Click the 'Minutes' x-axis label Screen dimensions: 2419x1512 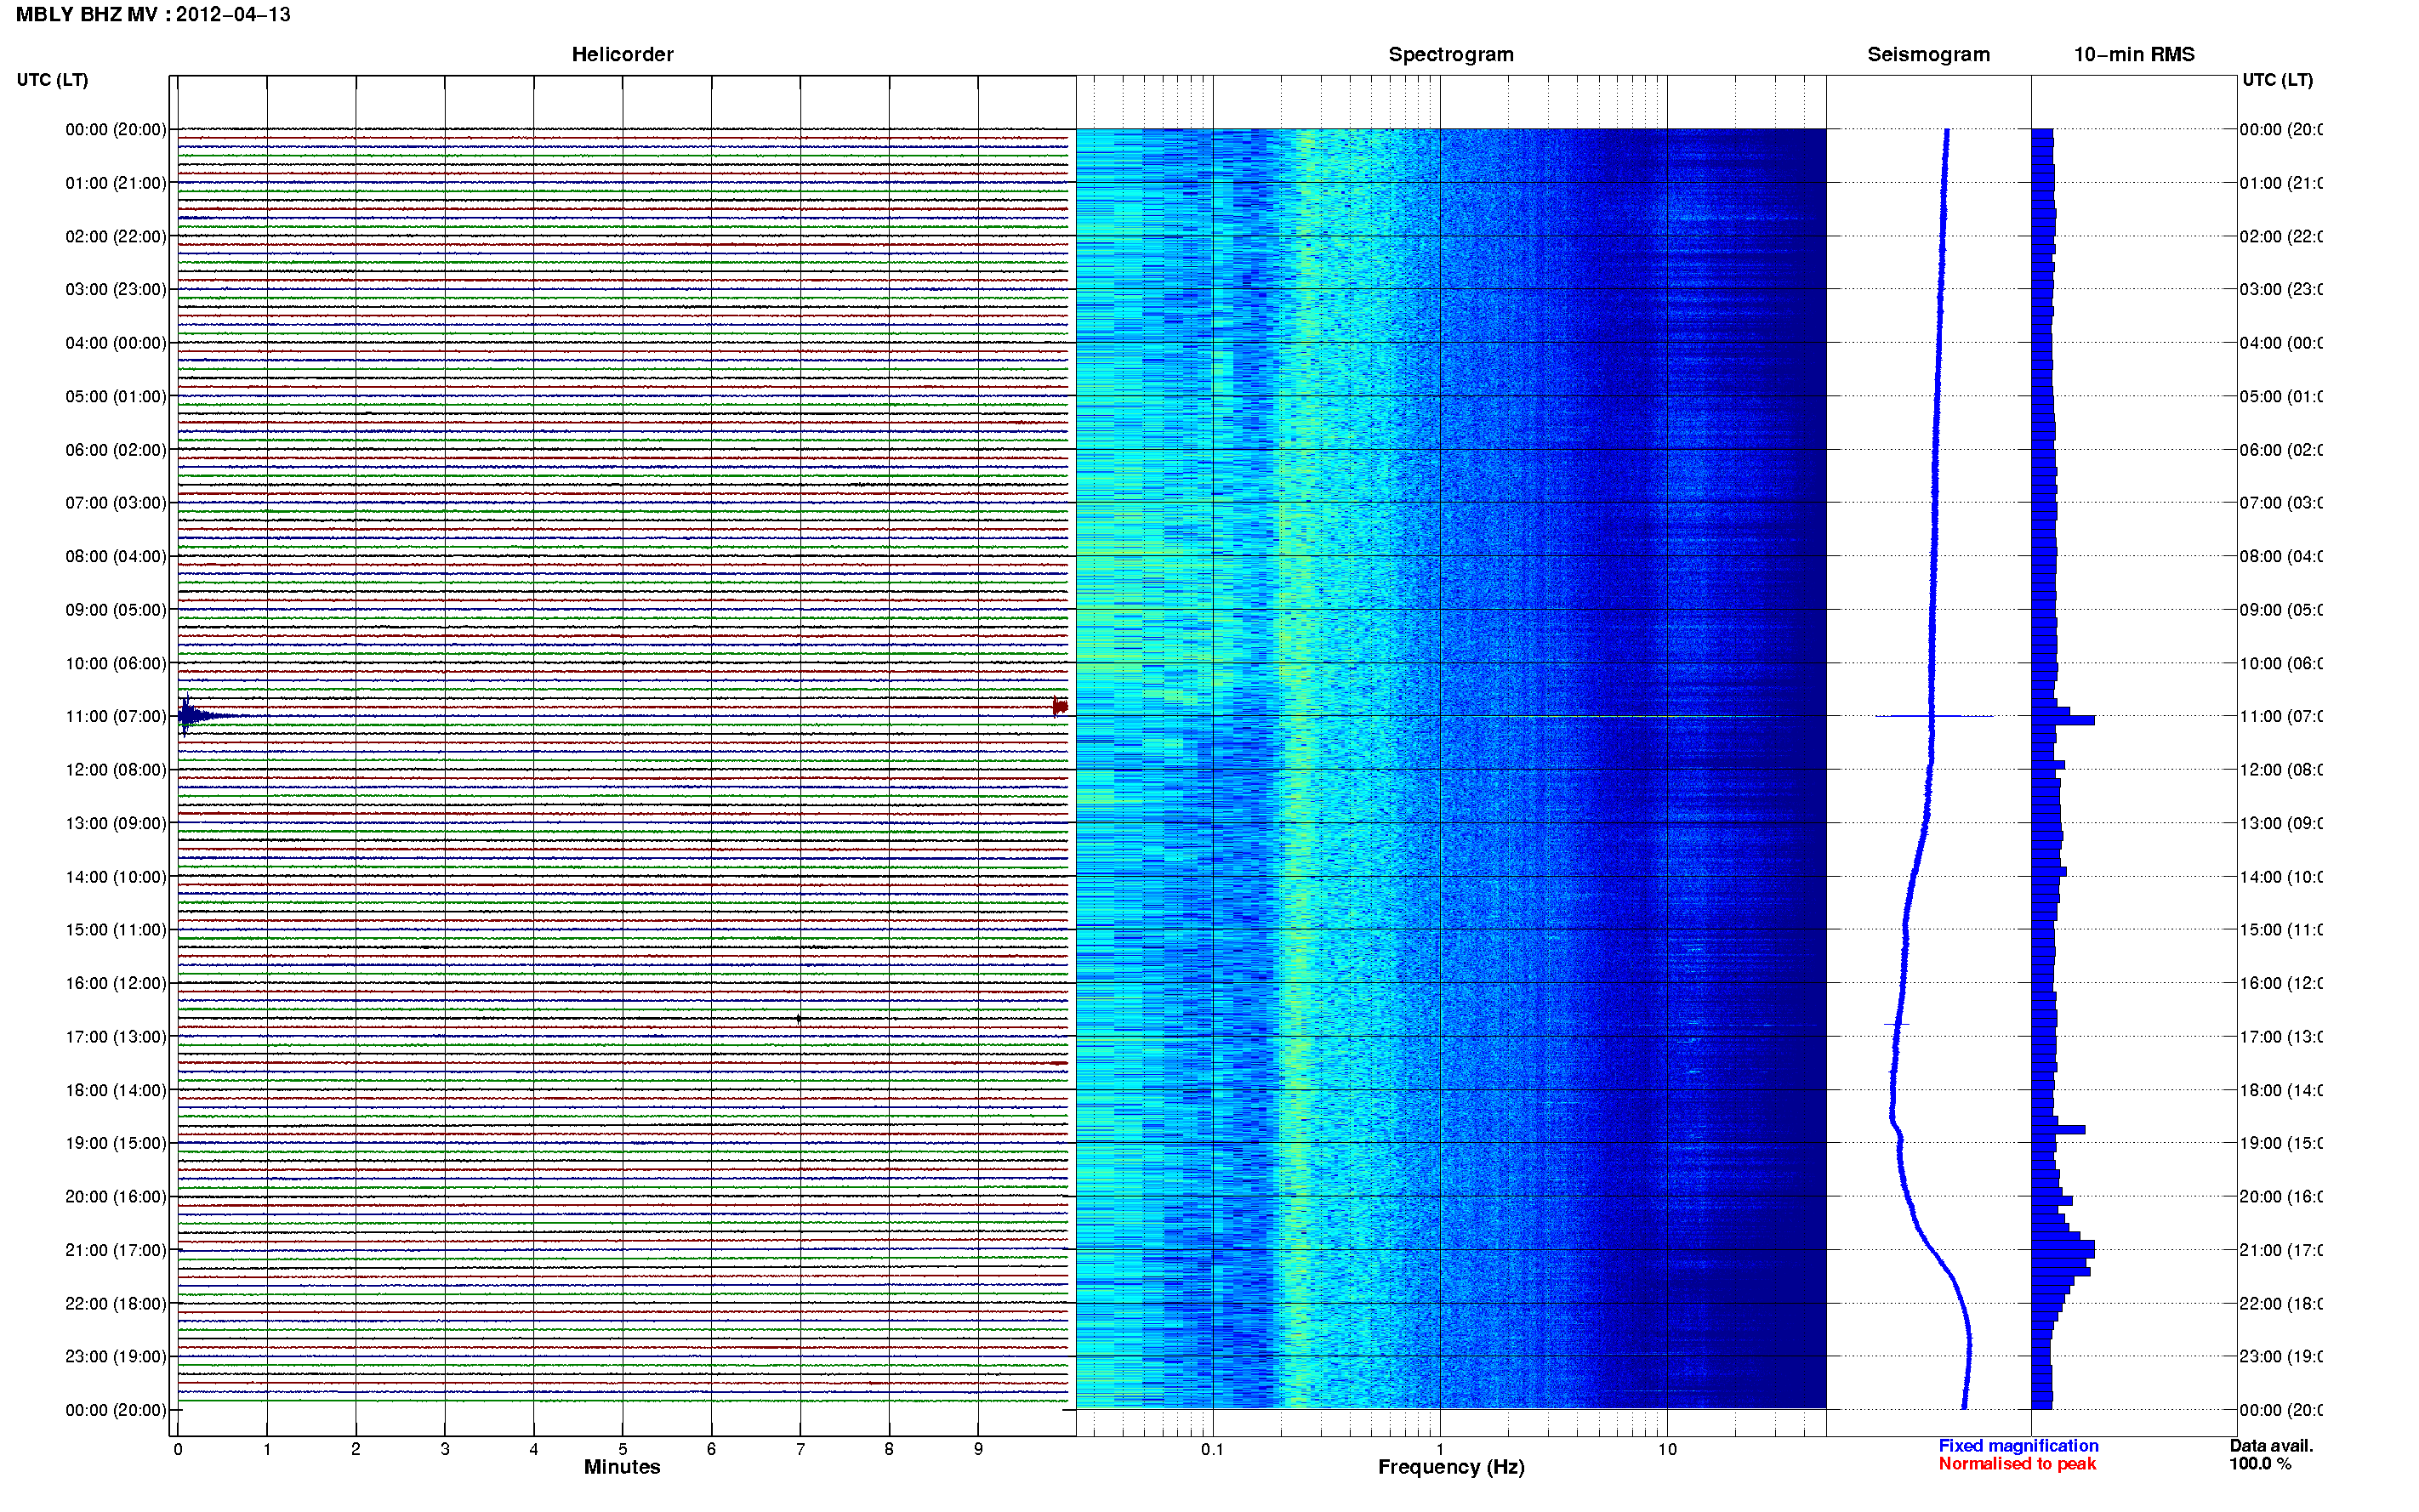622,1467
